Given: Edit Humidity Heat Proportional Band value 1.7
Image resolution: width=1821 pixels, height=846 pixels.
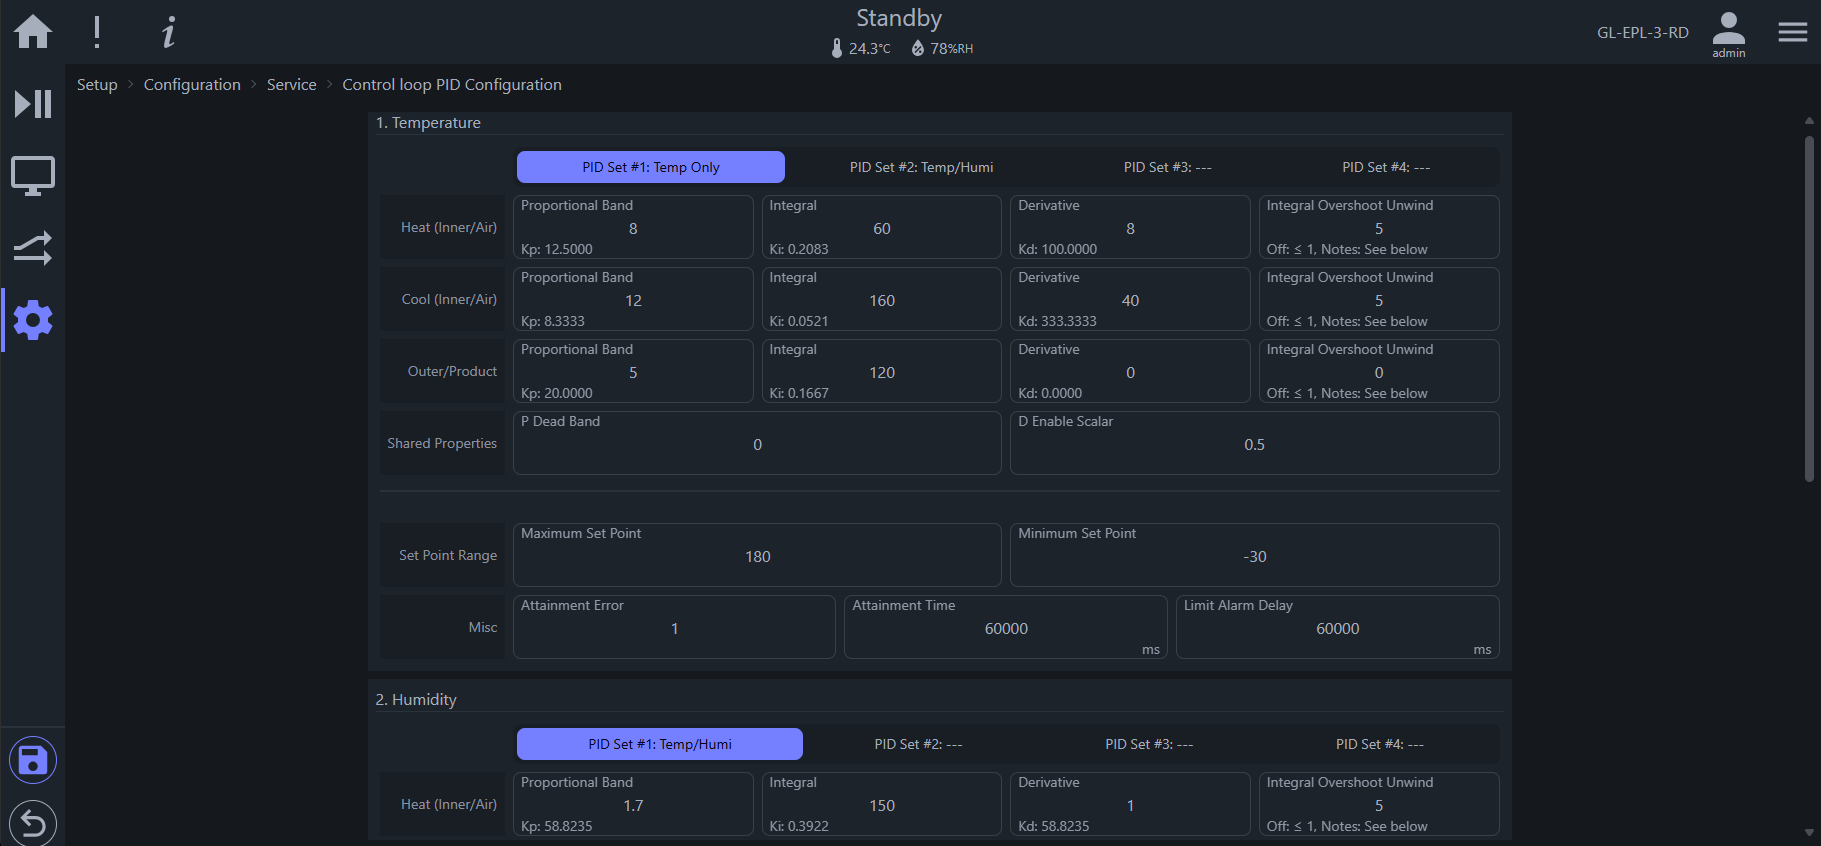Looking at the screenshot, I should [633, 804].
